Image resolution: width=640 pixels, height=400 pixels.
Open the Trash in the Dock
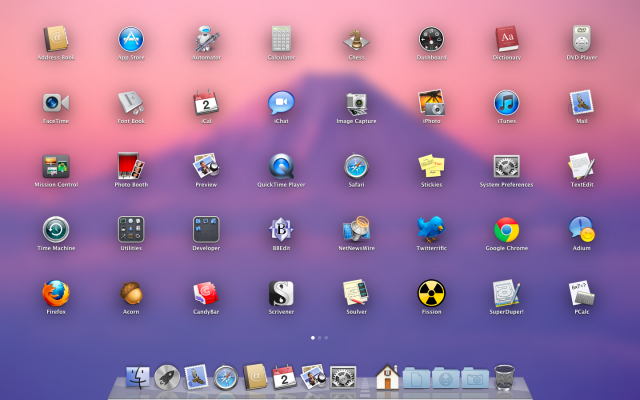[x=504, y=377]
